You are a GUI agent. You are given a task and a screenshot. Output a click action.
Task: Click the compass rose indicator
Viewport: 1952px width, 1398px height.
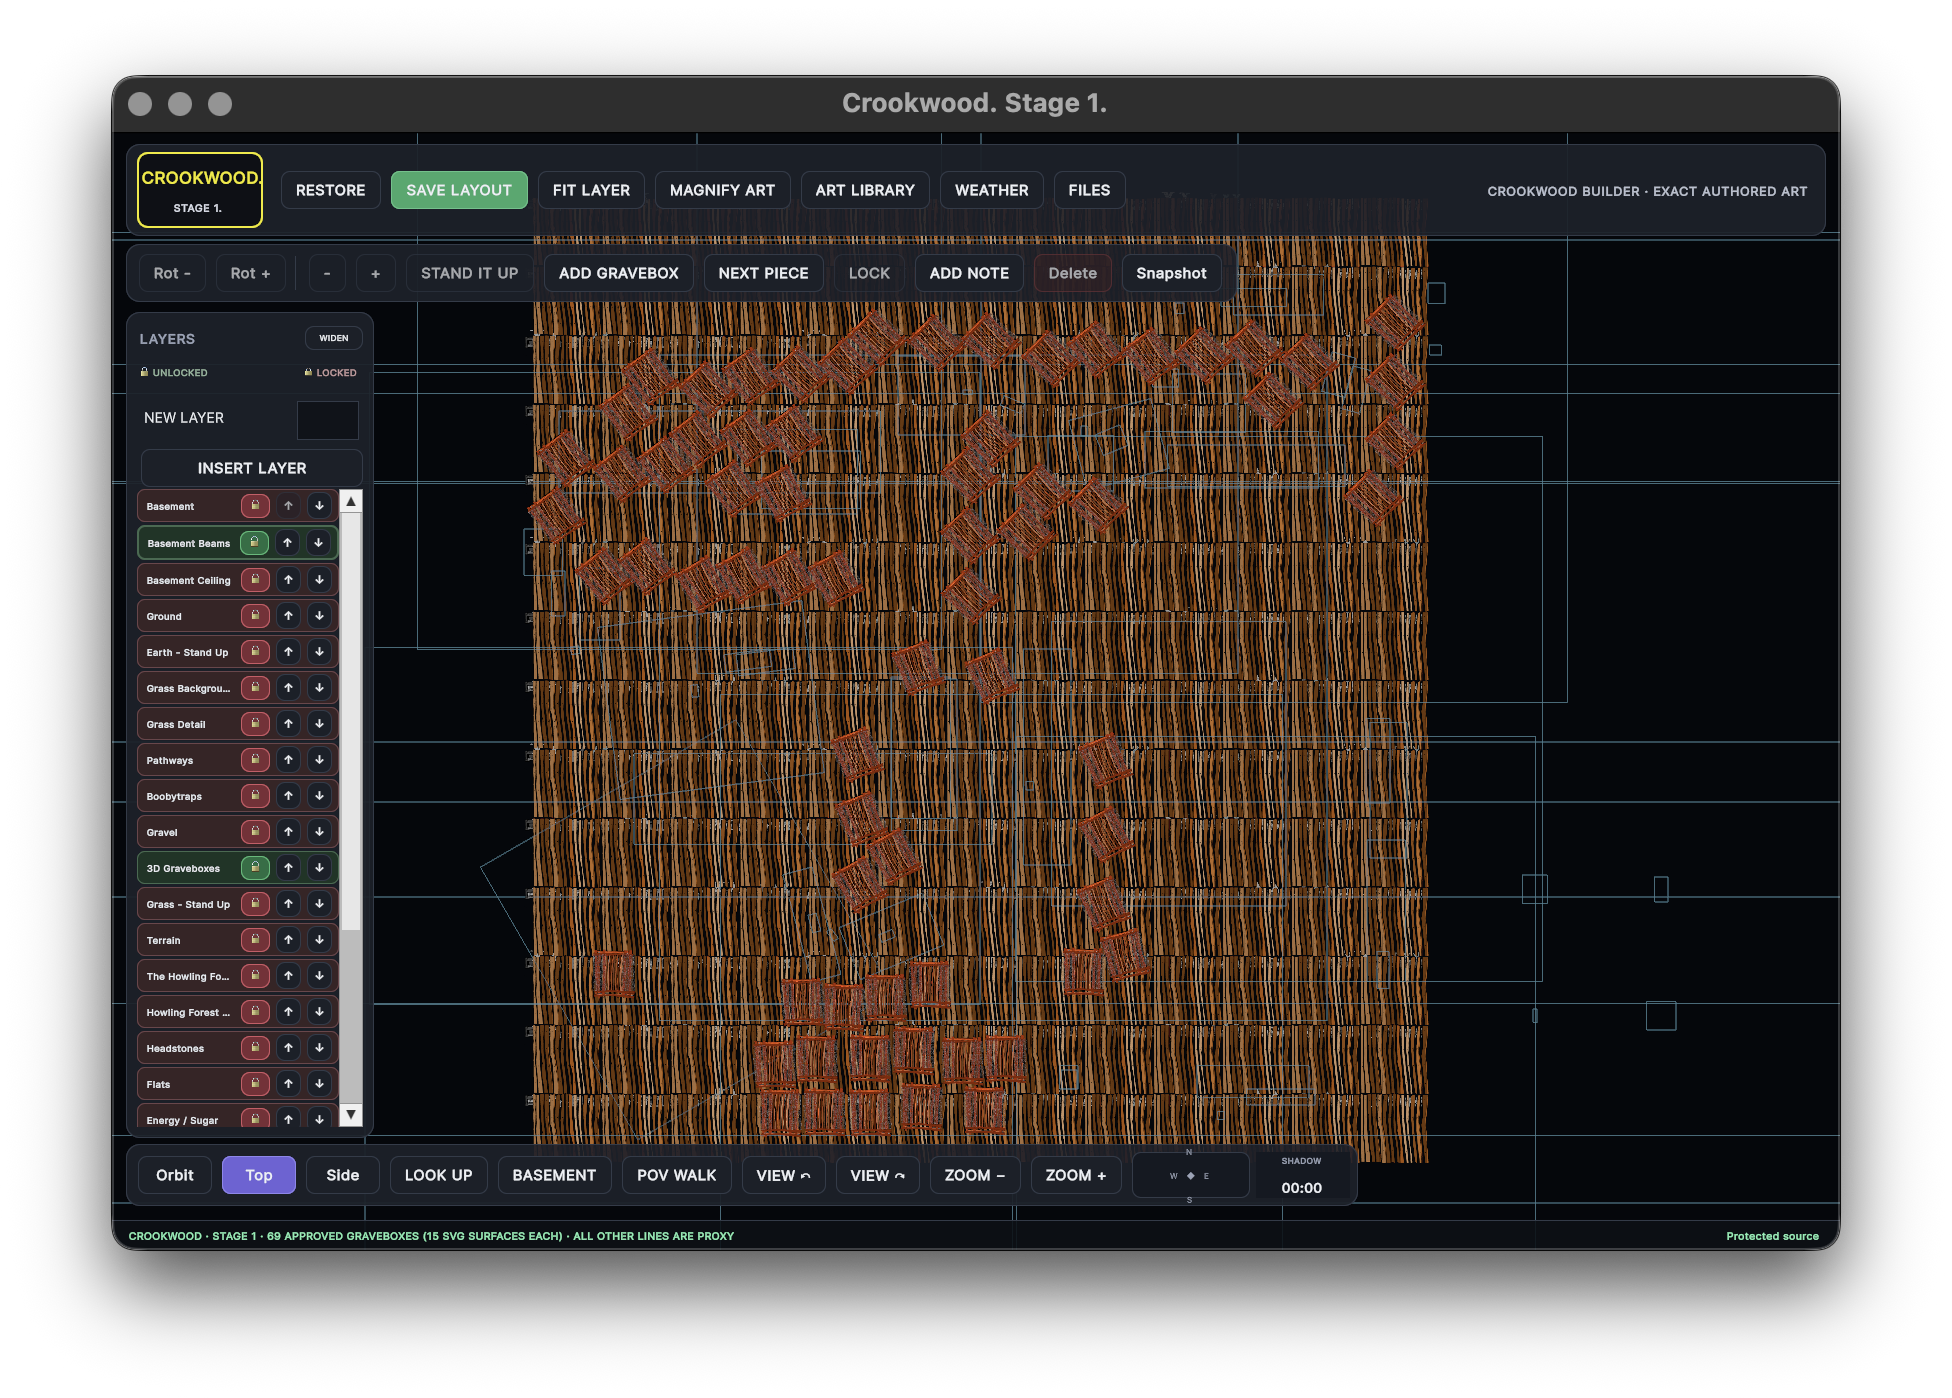point(1190,1176)
